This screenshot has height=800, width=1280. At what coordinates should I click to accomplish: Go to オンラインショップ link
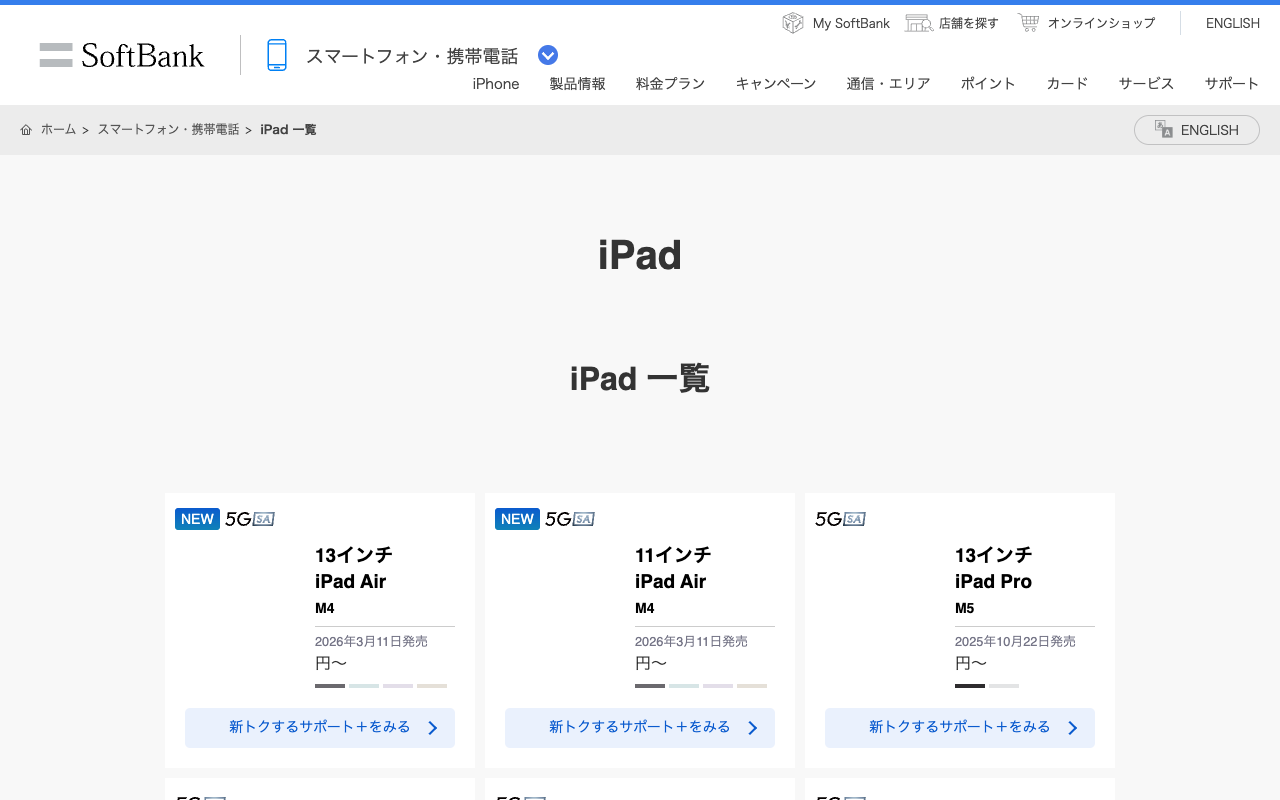[x=1102, y=23]
